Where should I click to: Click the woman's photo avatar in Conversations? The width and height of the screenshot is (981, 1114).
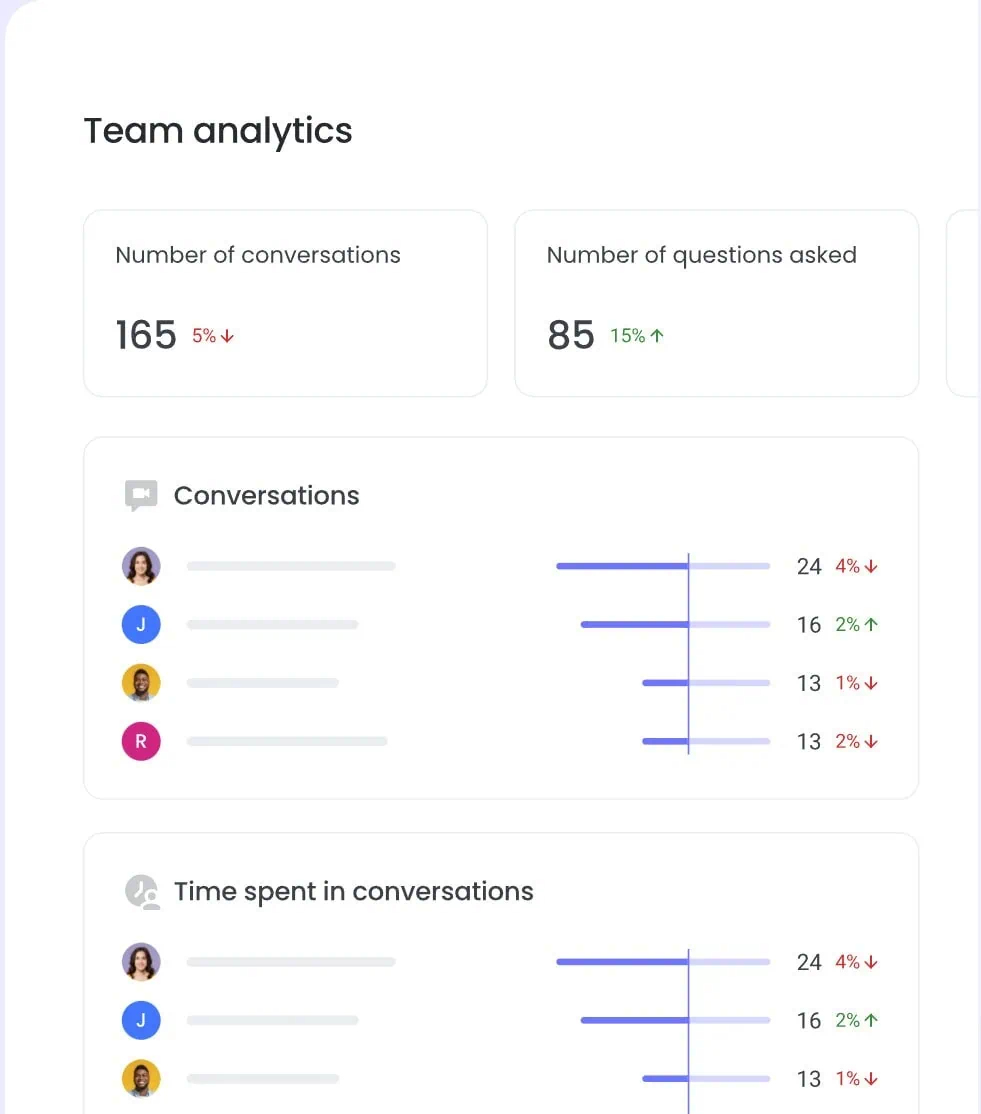[x=141, y=566]
